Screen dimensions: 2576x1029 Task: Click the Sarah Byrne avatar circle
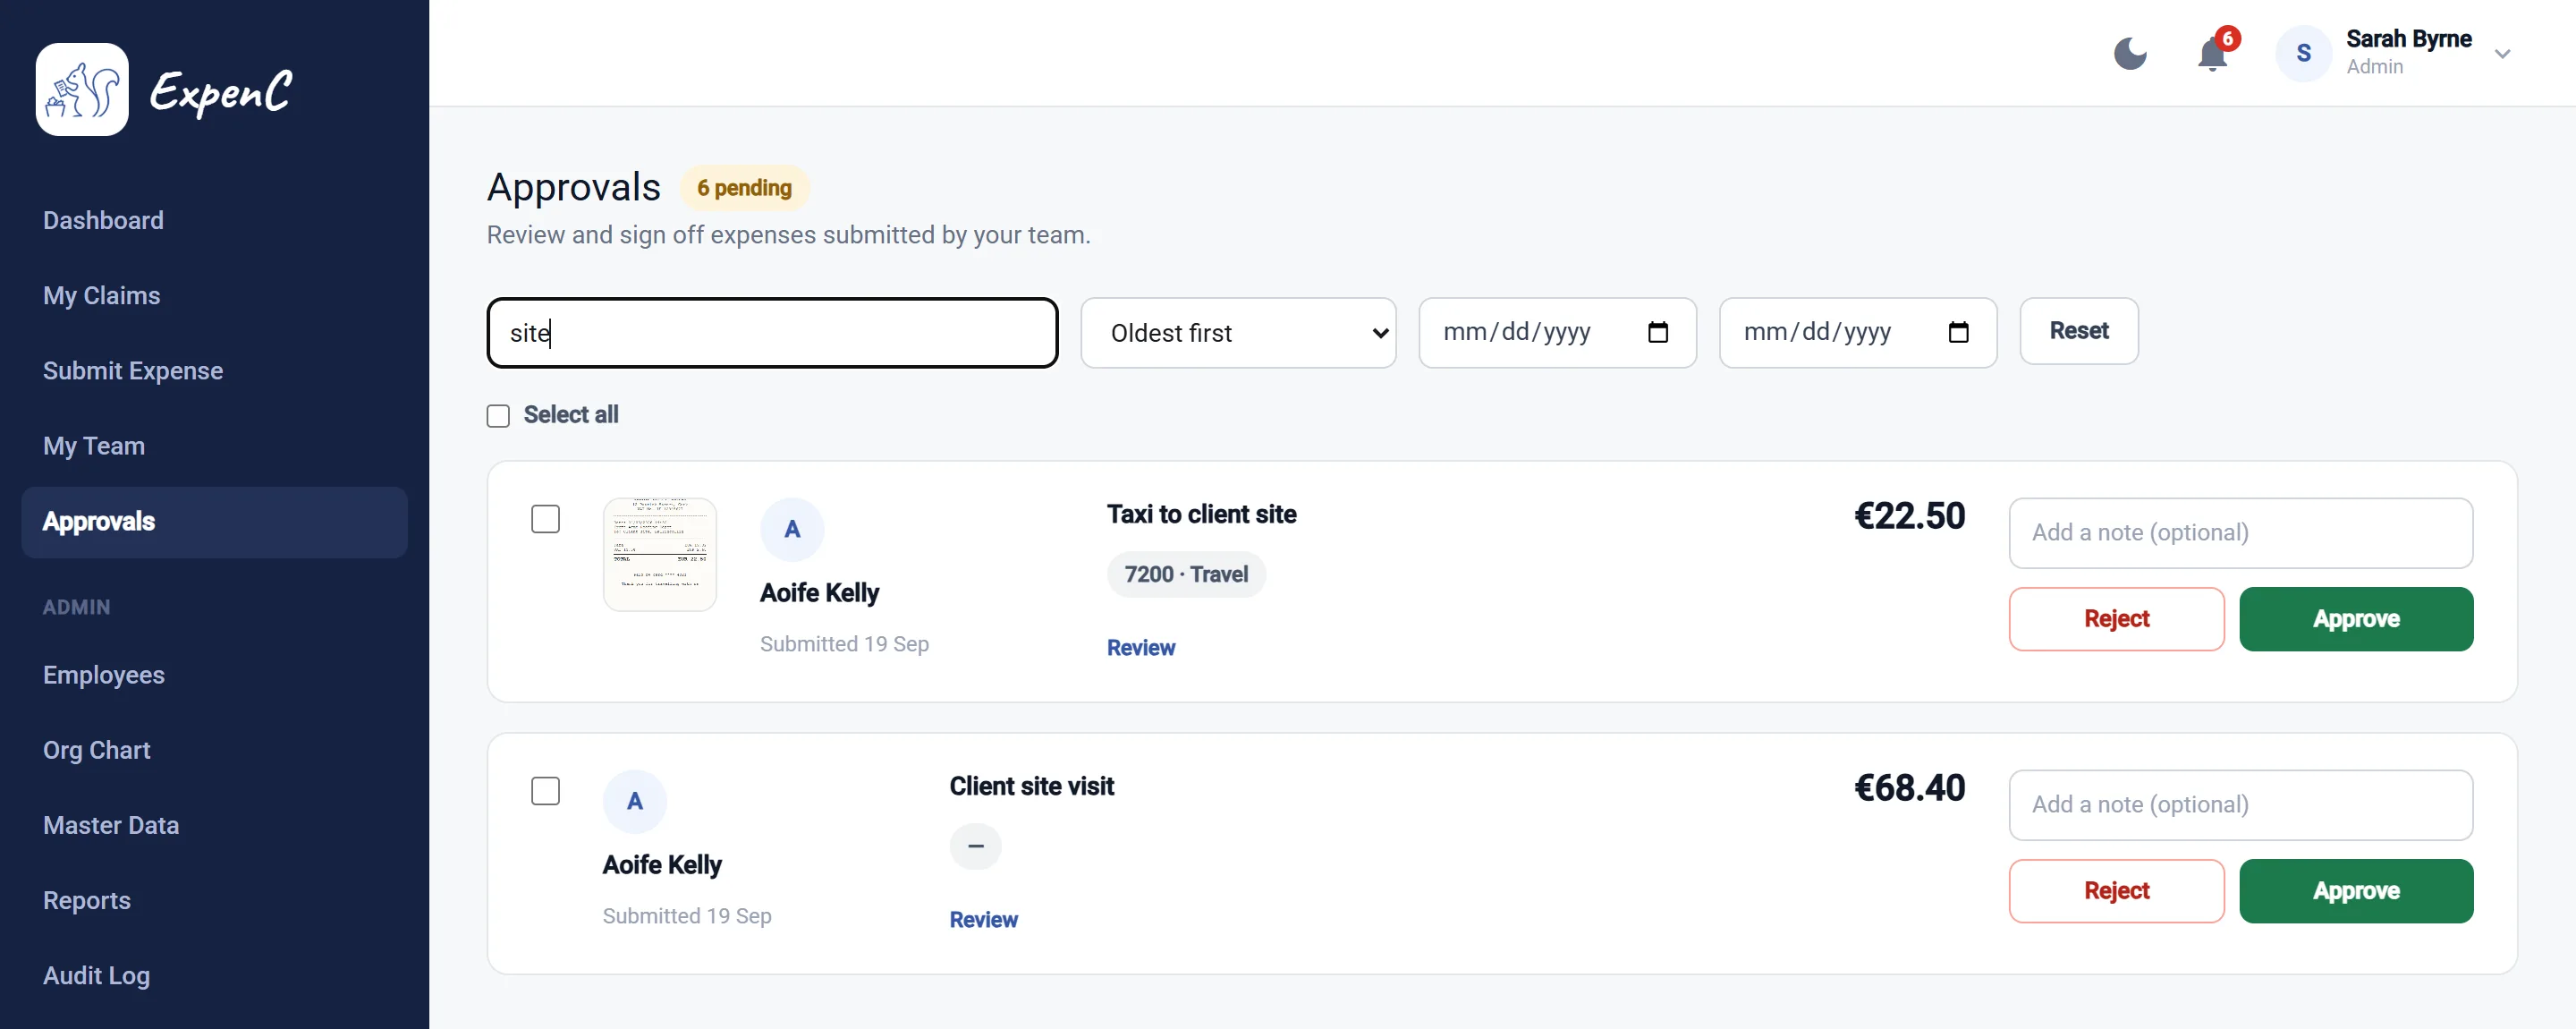pos(2303,53)
